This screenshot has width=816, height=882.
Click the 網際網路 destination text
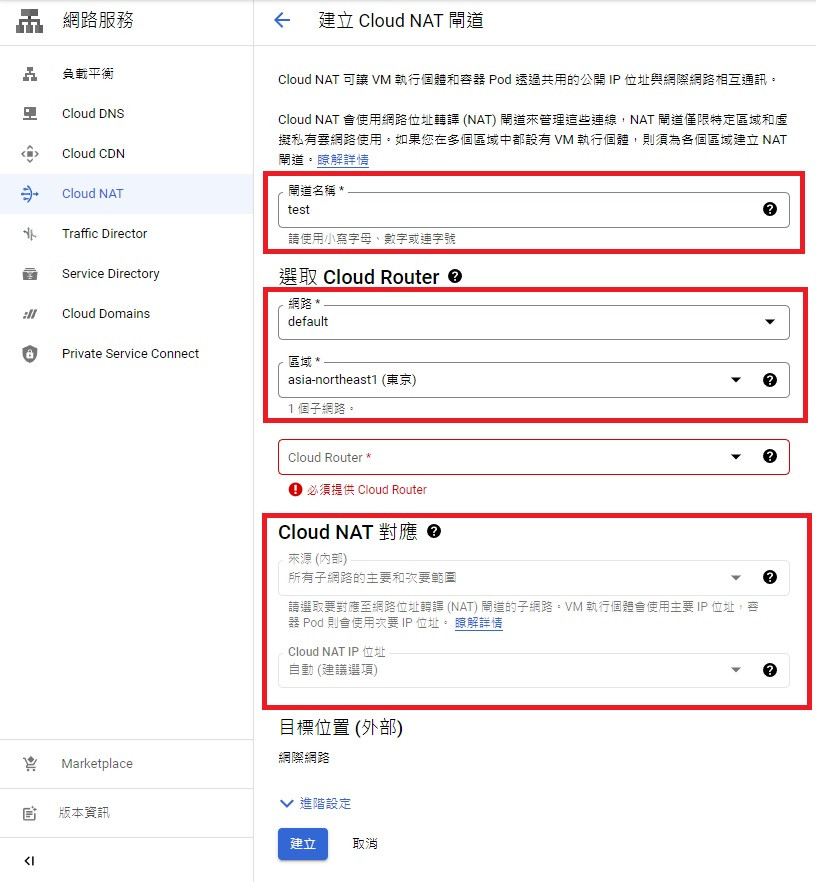click(x=304, y=758)
